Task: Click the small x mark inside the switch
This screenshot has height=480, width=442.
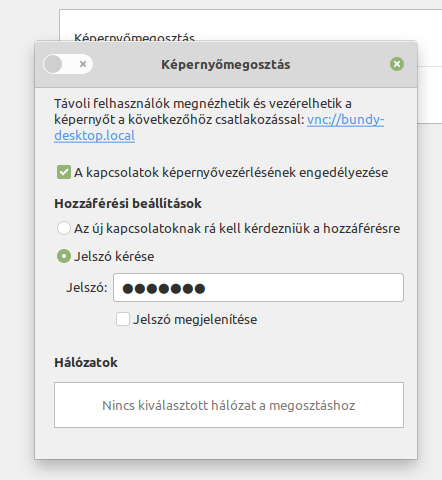Action: 83,64
